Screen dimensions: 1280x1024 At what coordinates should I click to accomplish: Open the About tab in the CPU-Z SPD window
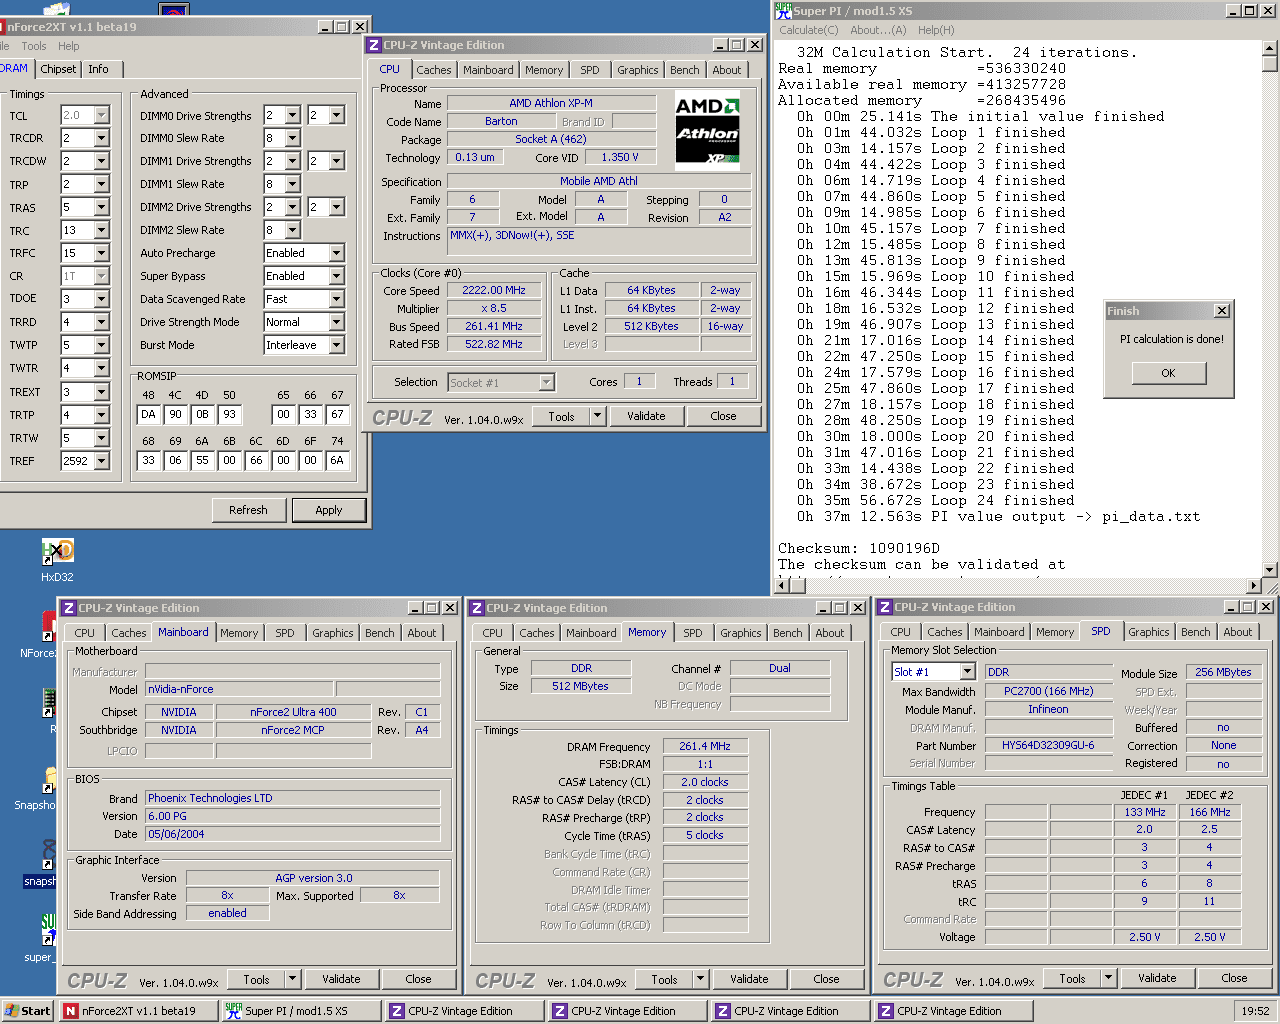pyautogui.click(x=1238, y=632)
